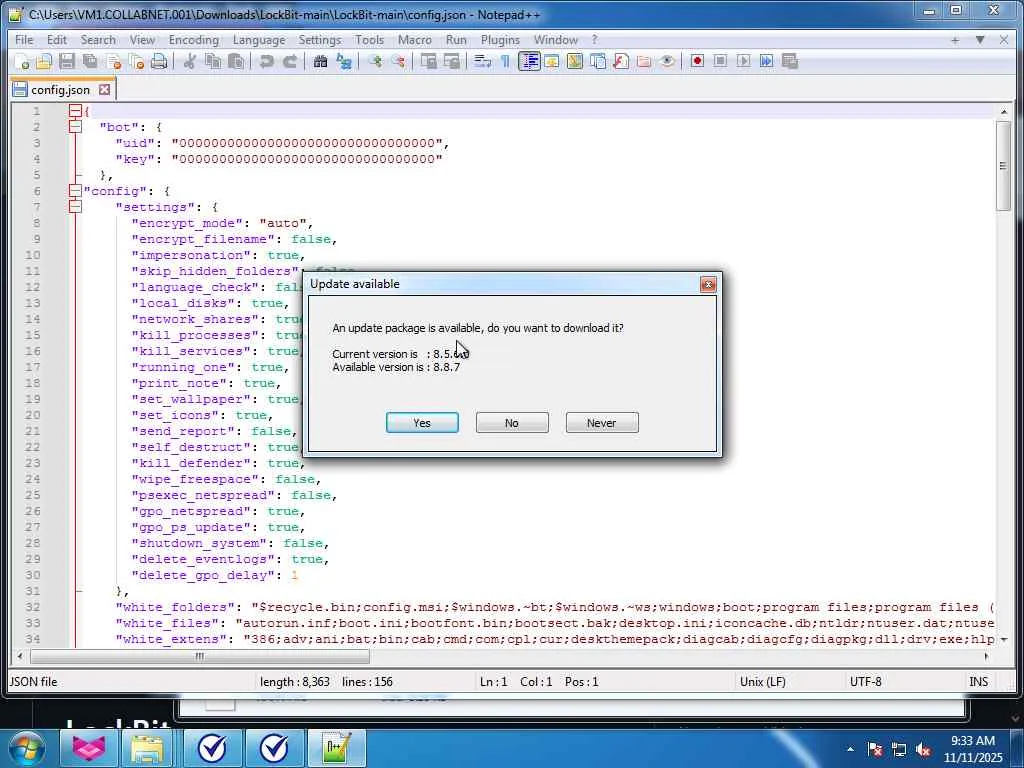Image resolution: width=1024 pixels, height=768 pixels.
Task: Collapse the "bot" block fold marker
Action: point(75,127)
